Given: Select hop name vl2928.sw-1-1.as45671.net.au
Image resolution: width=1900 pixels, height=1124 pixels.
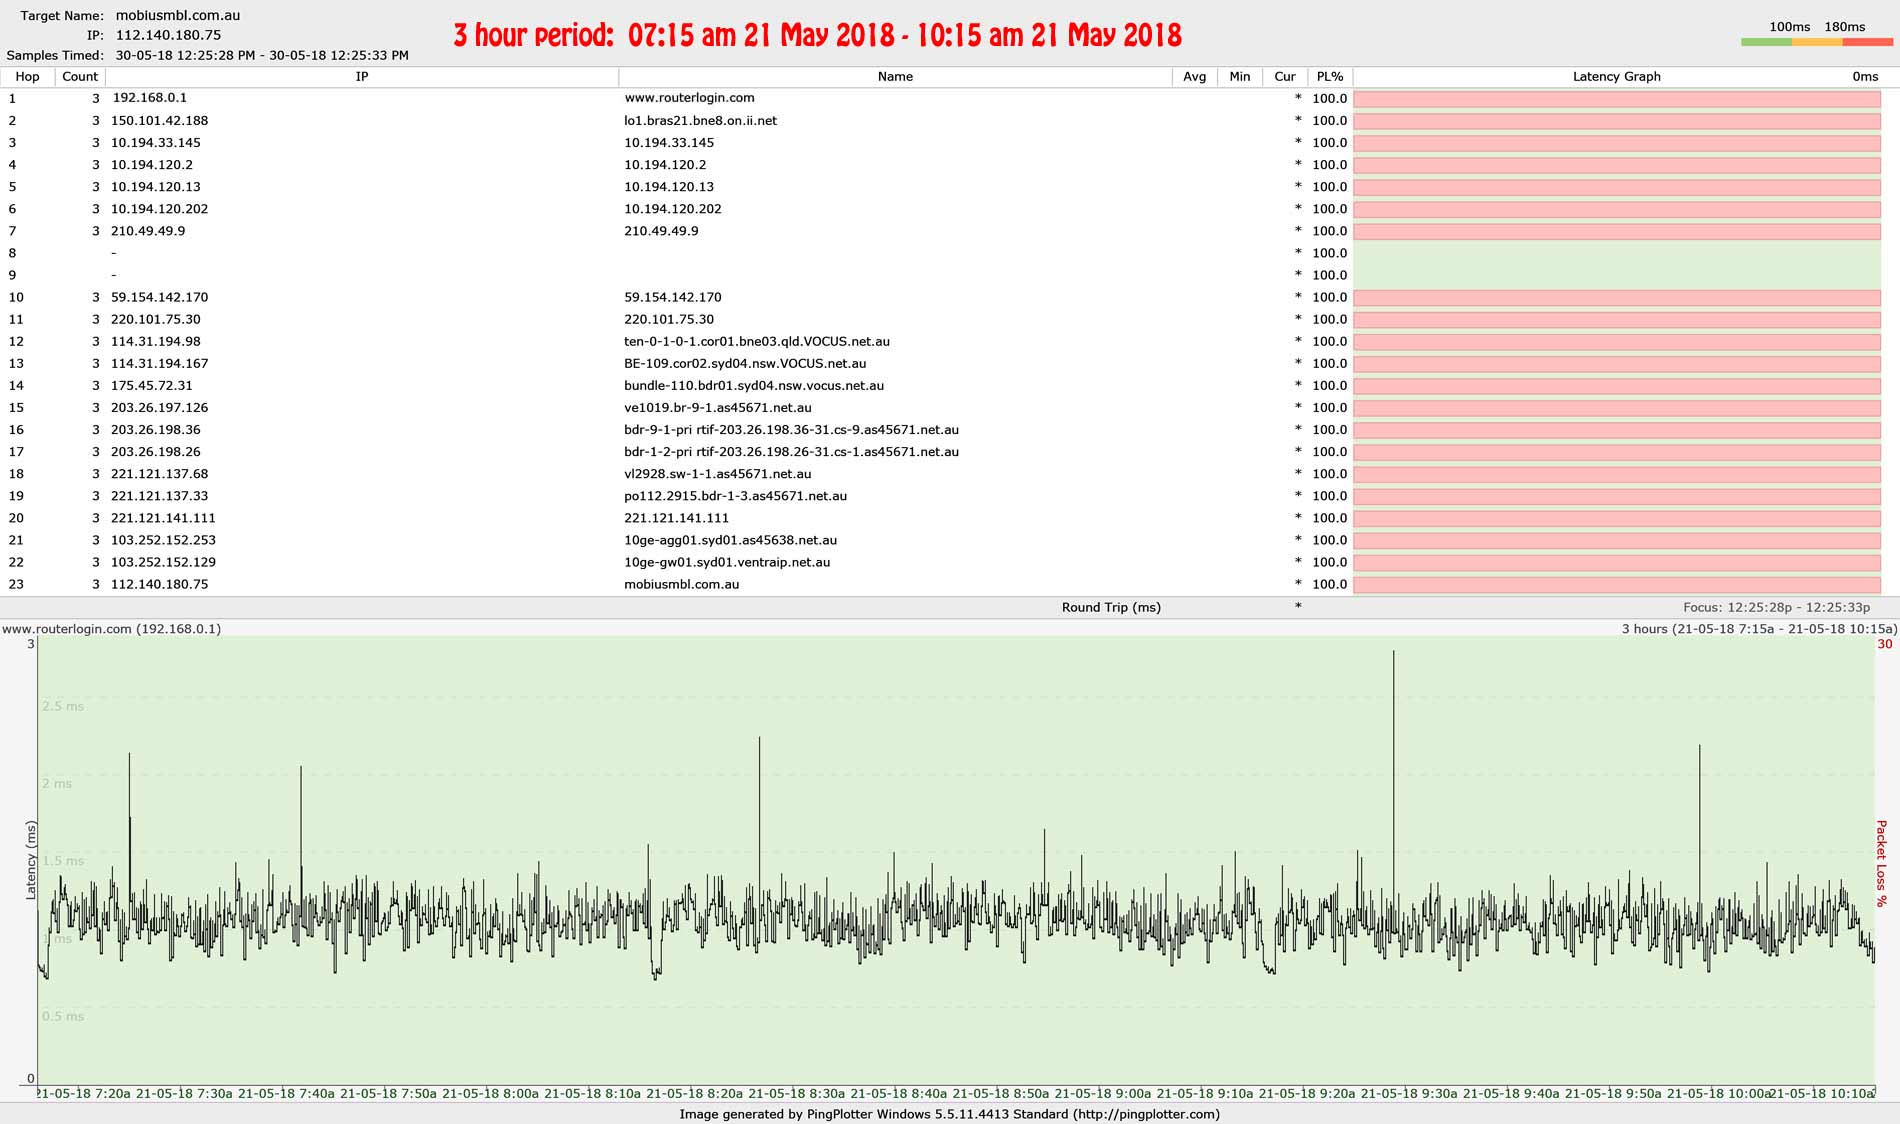Looking at the screenshot, I should click(x=718, y=473).
